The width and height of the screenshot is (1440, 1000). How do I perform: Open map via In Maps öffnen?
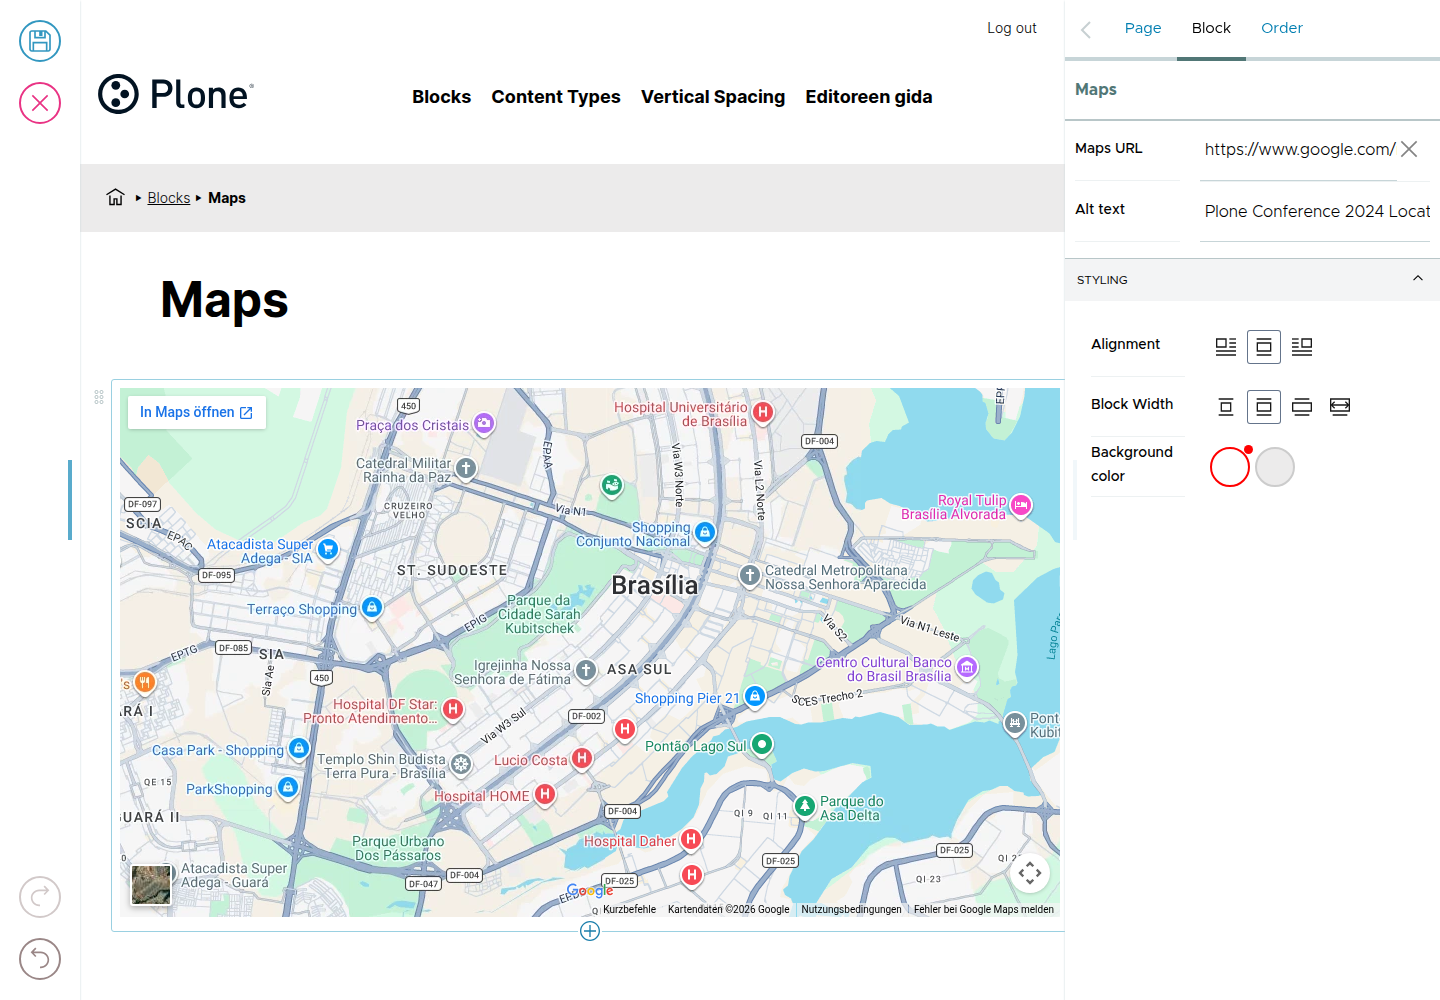pos(196,412)
